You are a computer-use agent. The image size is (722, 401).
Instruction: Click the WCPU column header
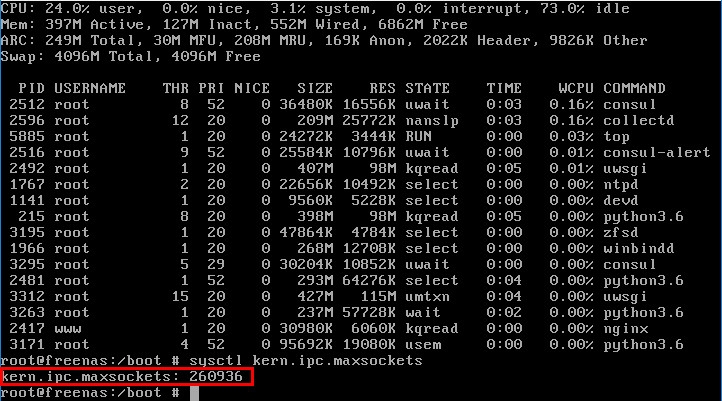click(x=576, y=88)
